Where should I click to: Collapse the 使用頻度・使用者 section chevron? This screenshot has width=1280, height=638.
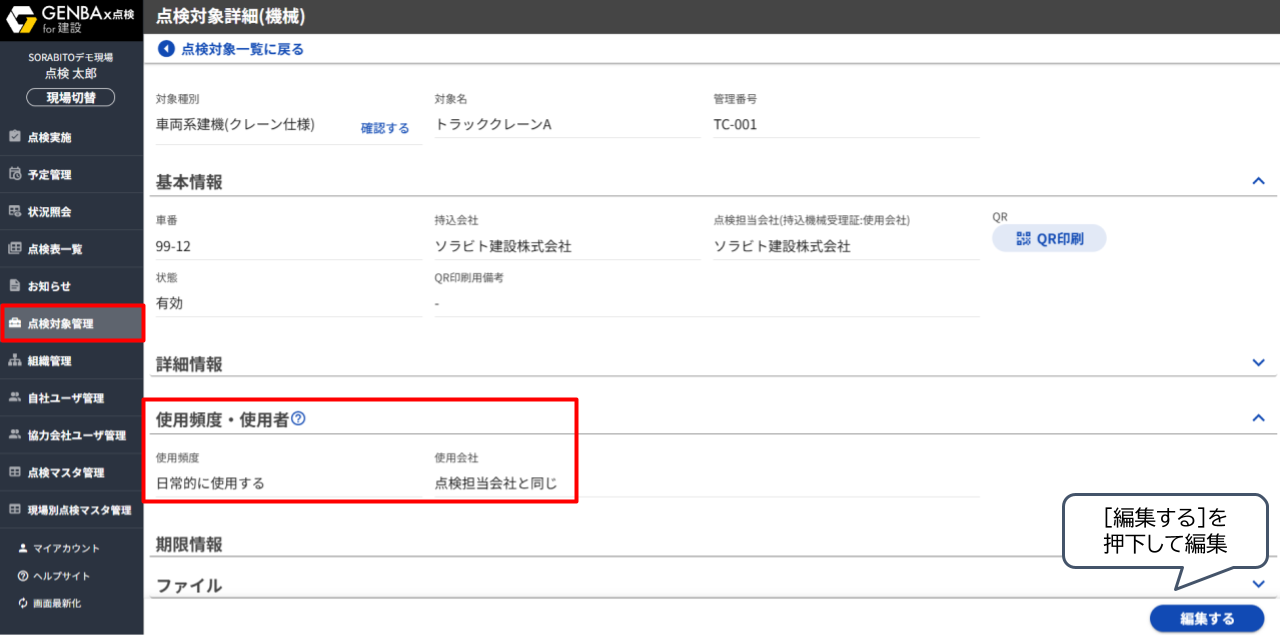(1258, 418)
